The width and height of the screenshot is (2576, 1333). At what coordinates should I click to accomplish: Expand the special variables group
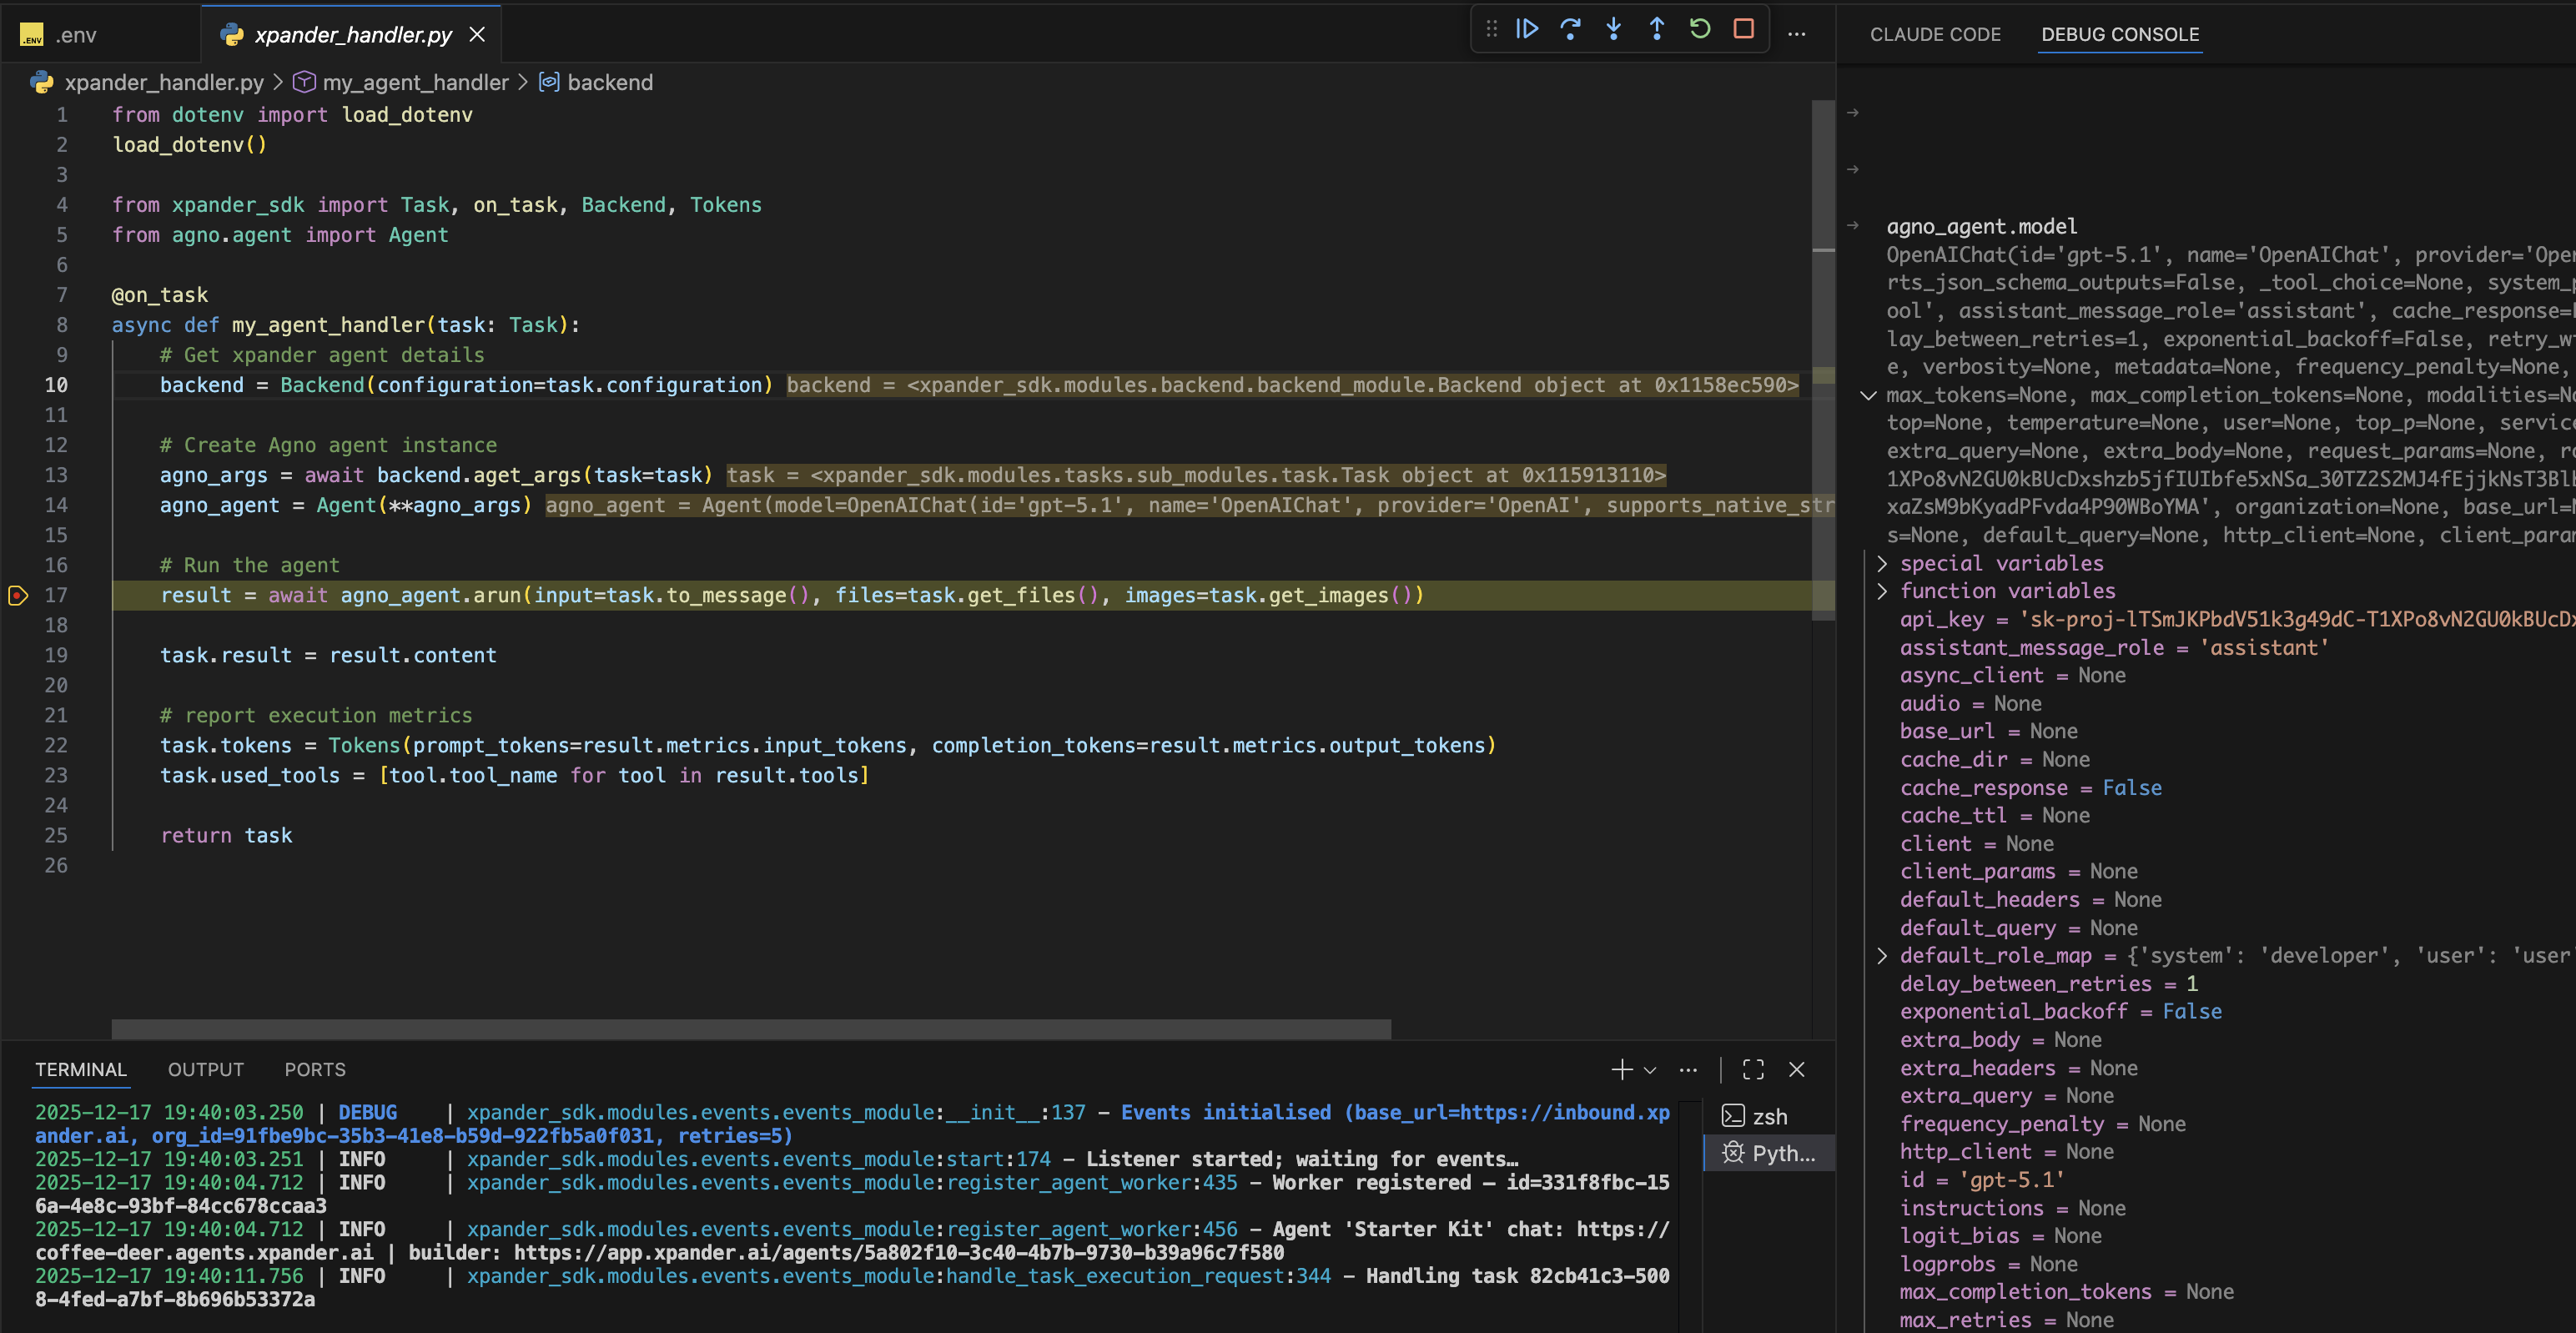(x=1884, y=563)
